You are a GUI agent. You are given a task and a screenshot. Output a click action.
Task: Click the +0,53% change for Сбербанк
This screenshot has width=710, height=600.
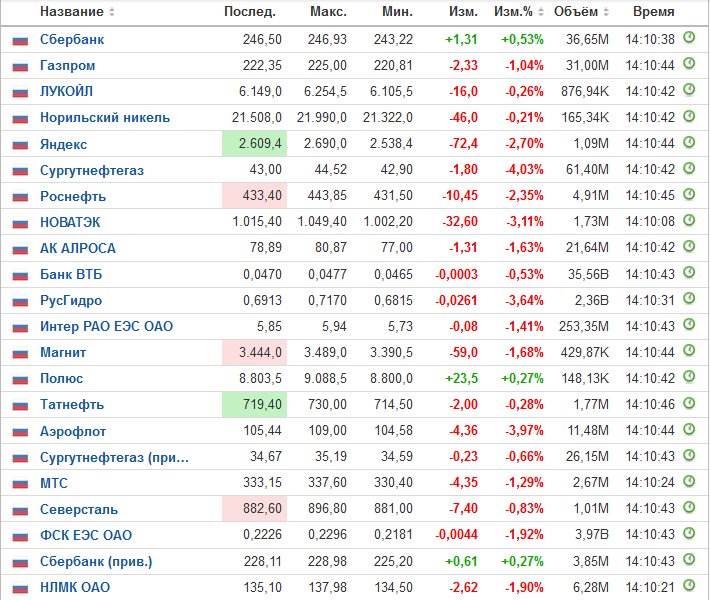tap(522, 39)
